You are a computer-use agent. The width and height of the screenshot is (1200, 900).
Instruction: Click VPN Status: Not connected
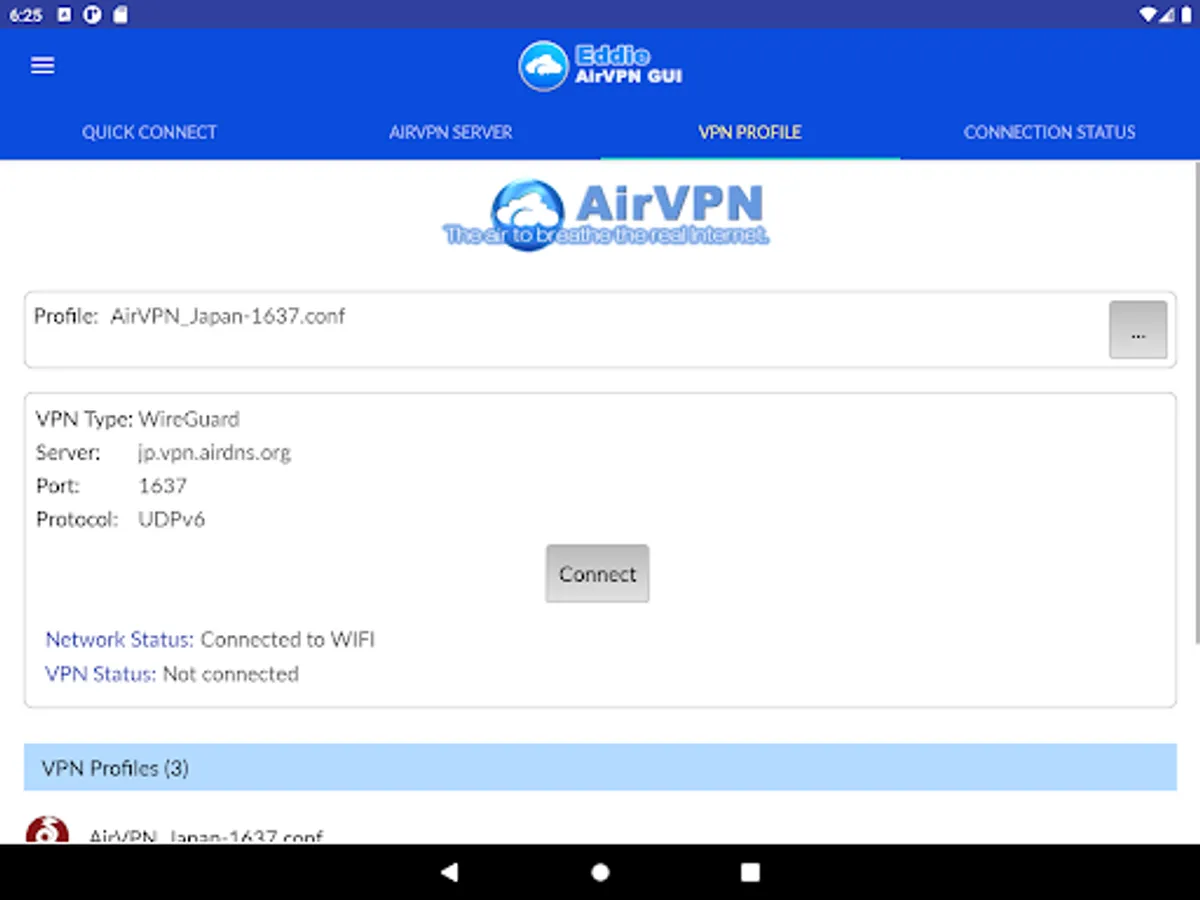(172, 674)
